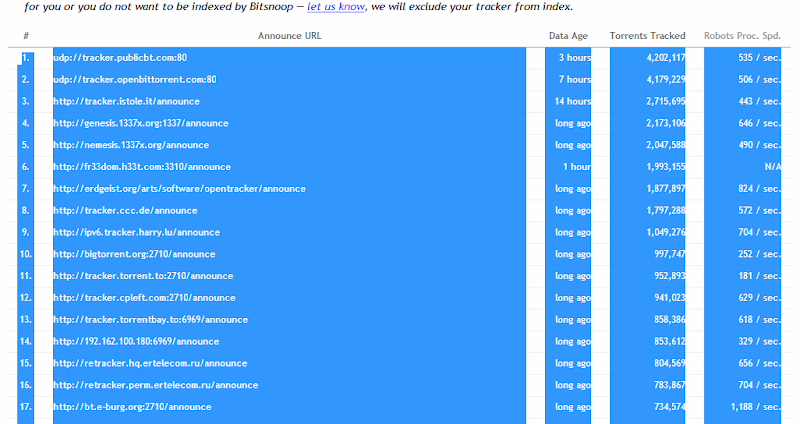Click the '646 / sec.' speed value
Image resolution: width=800 pixels, height=424 pixels.
coord(759,123)
